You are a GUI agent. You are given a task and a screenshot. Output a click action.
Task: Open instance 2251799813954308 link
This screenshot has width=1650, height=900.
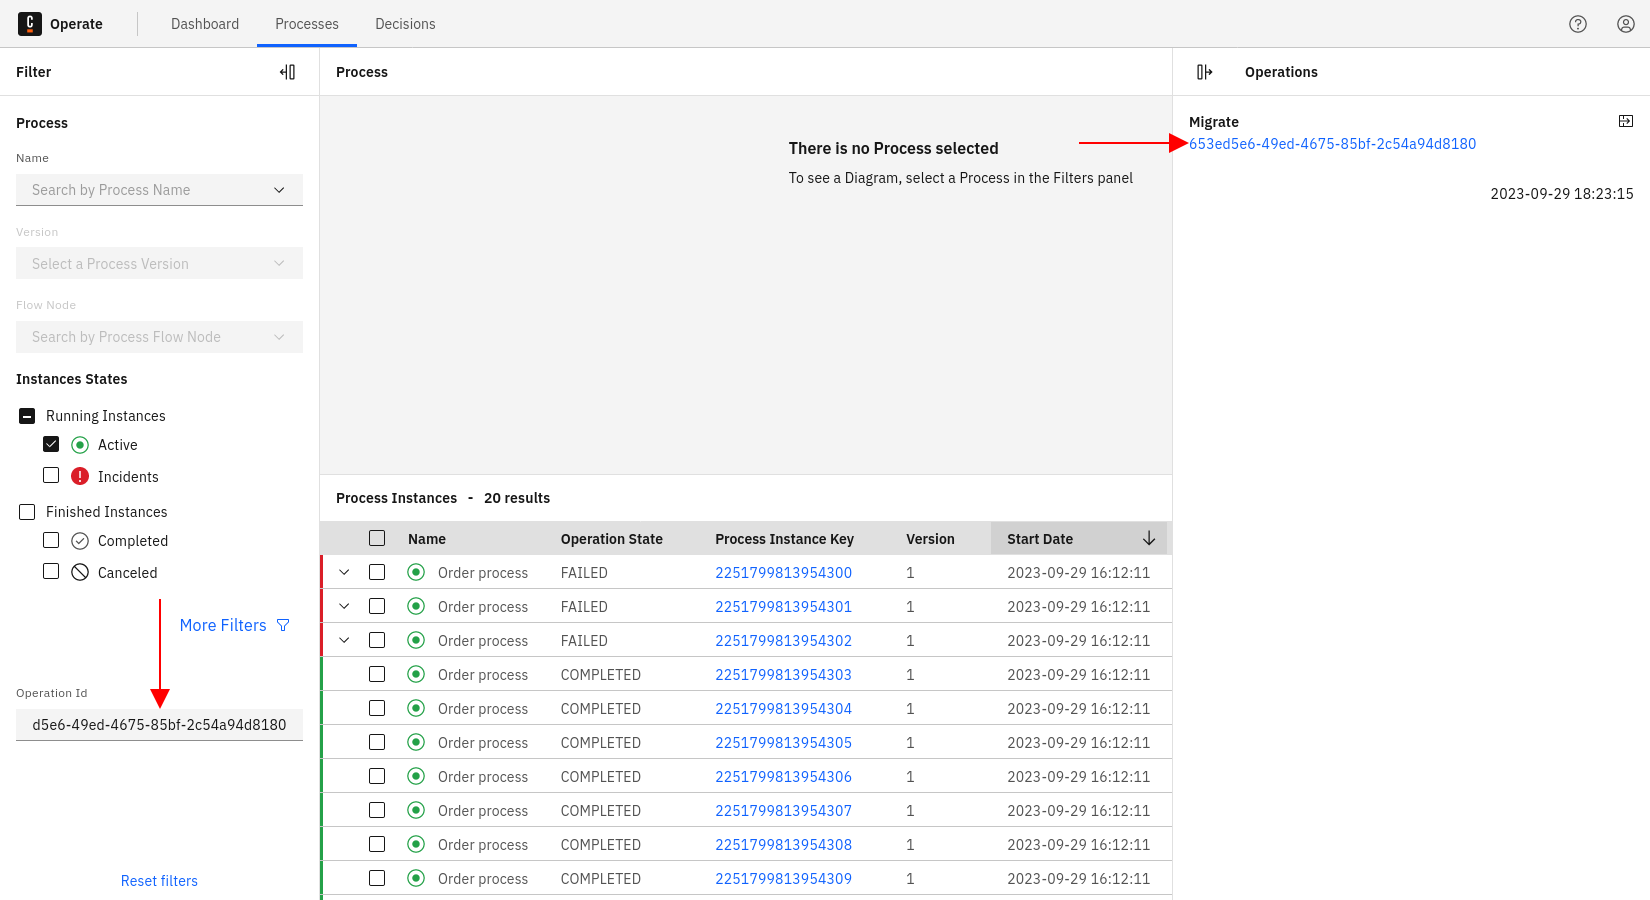(x=783, y=845)
